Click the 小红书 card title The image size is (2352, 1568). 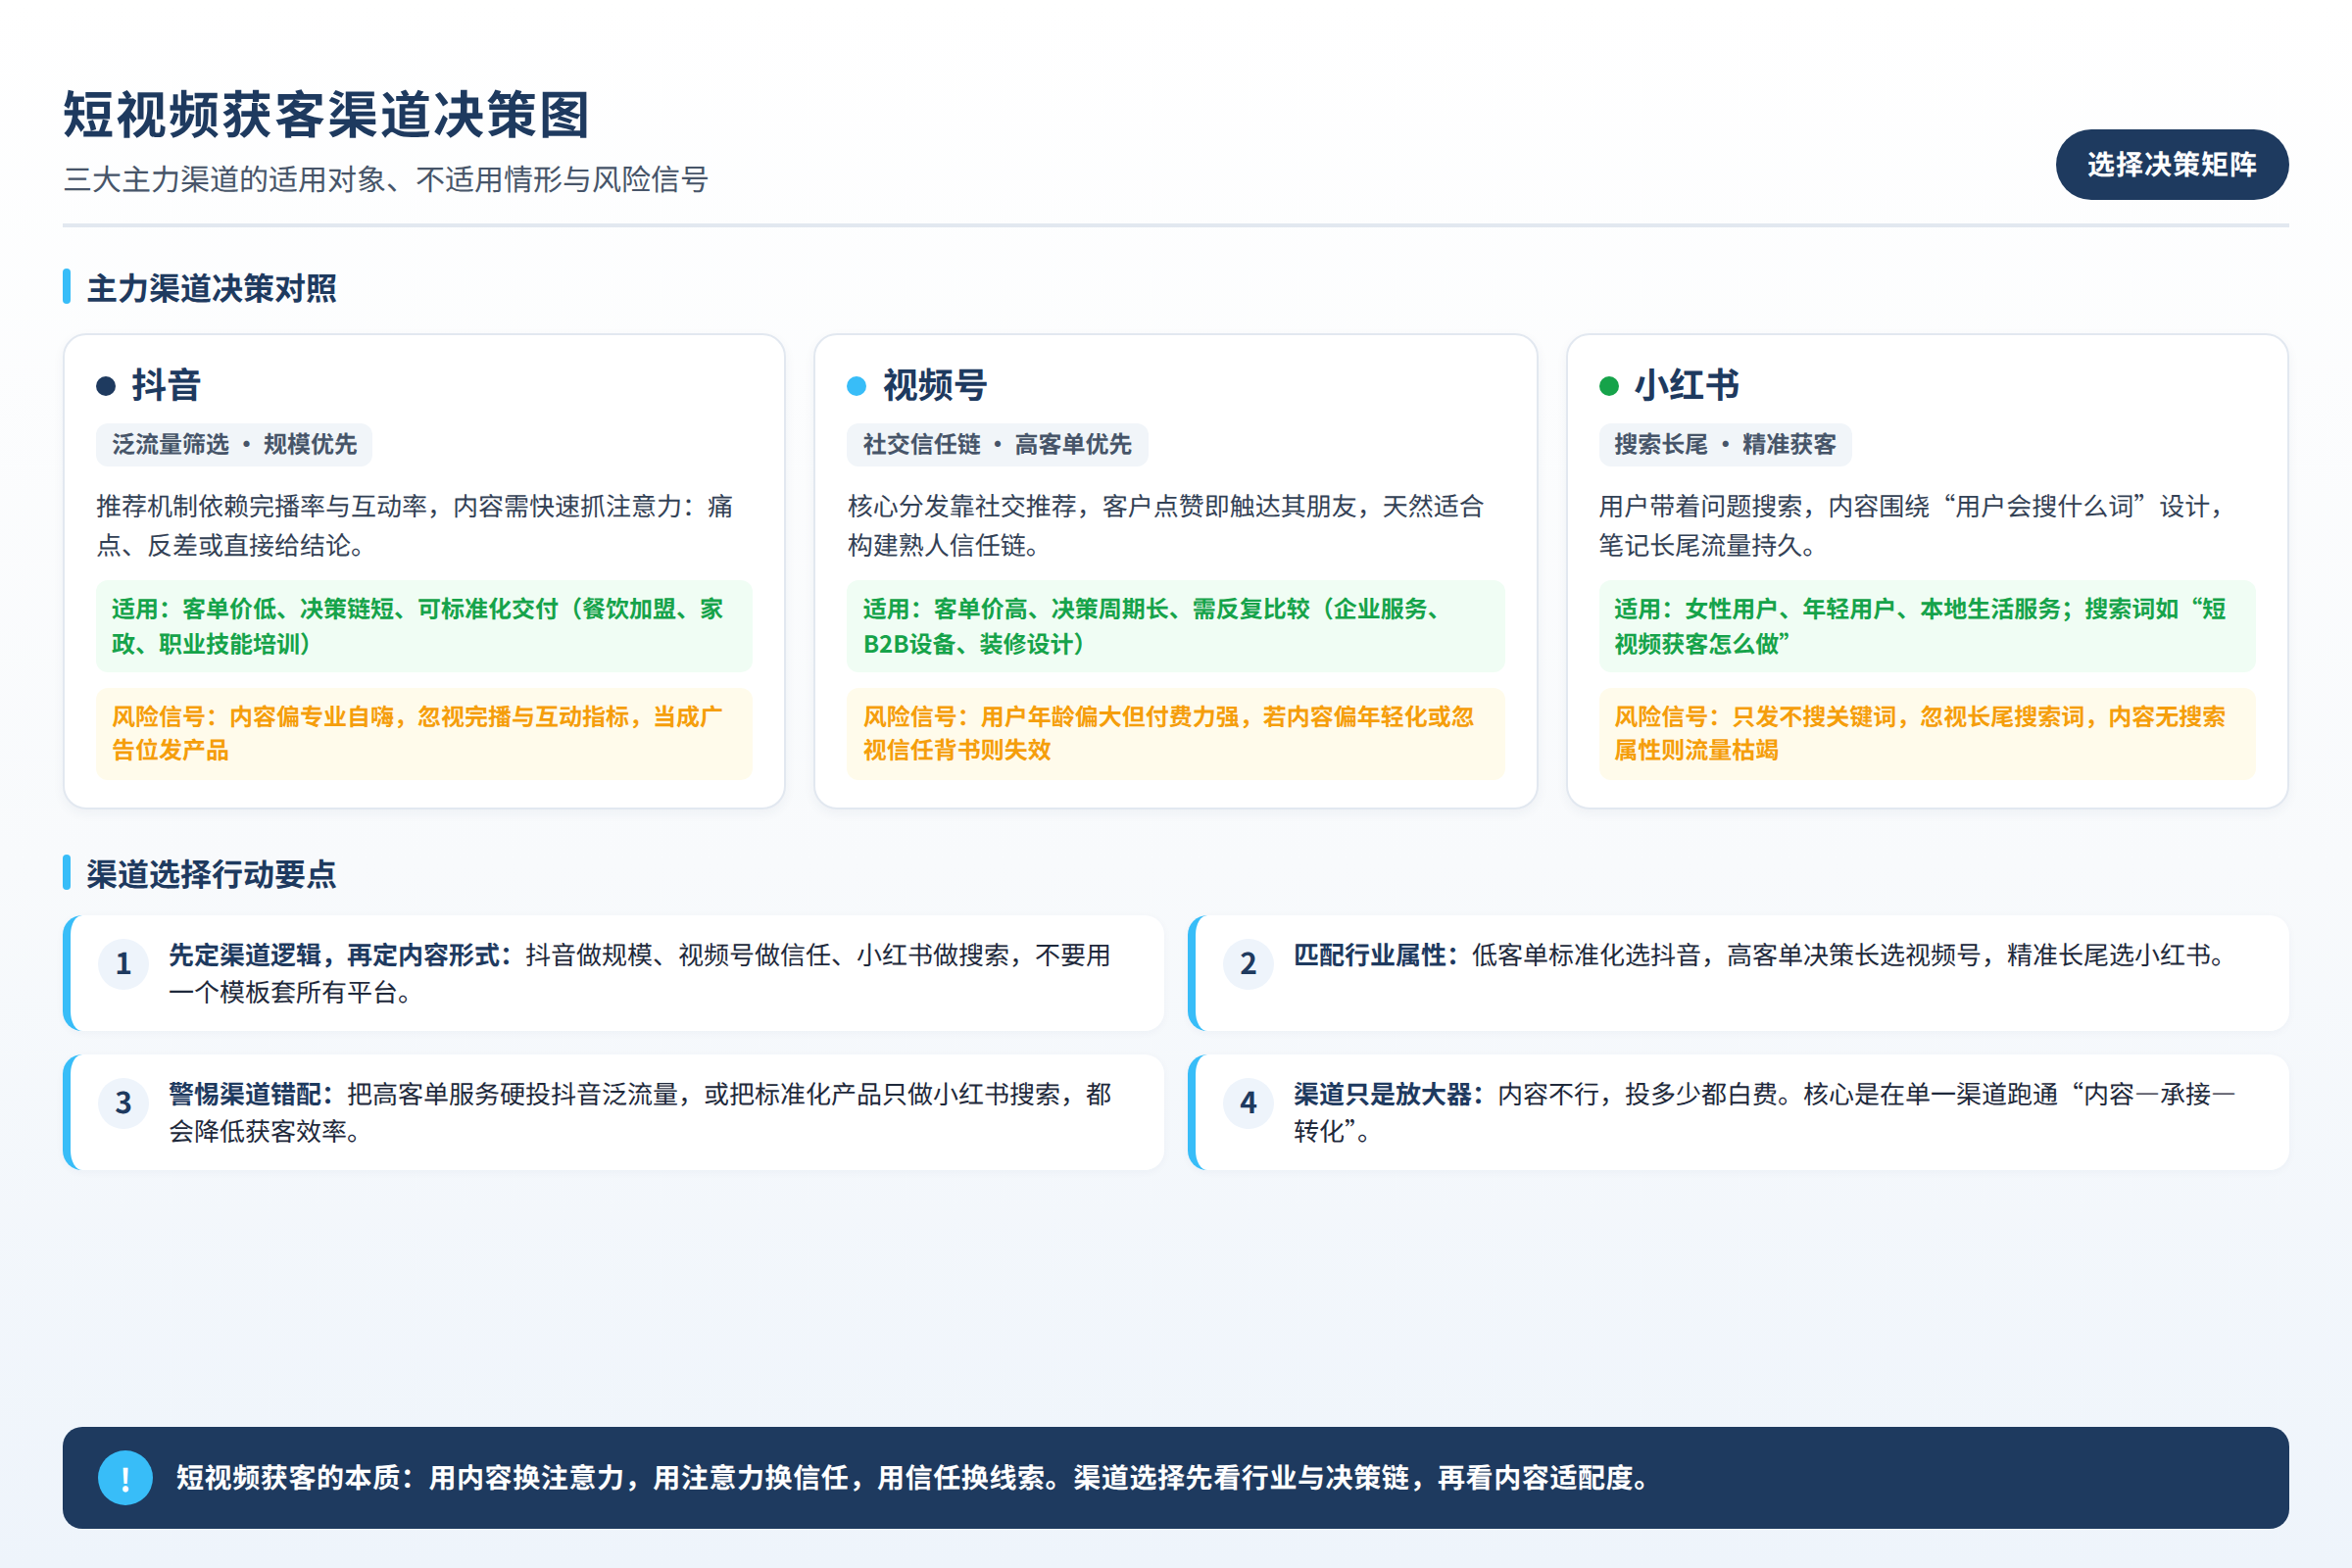coord(1687,385)
